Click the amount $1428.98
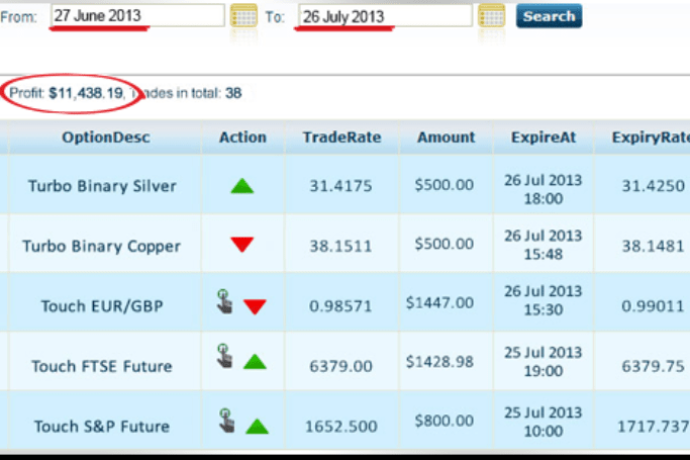690x460 pixels. click(x=440, y=361)
